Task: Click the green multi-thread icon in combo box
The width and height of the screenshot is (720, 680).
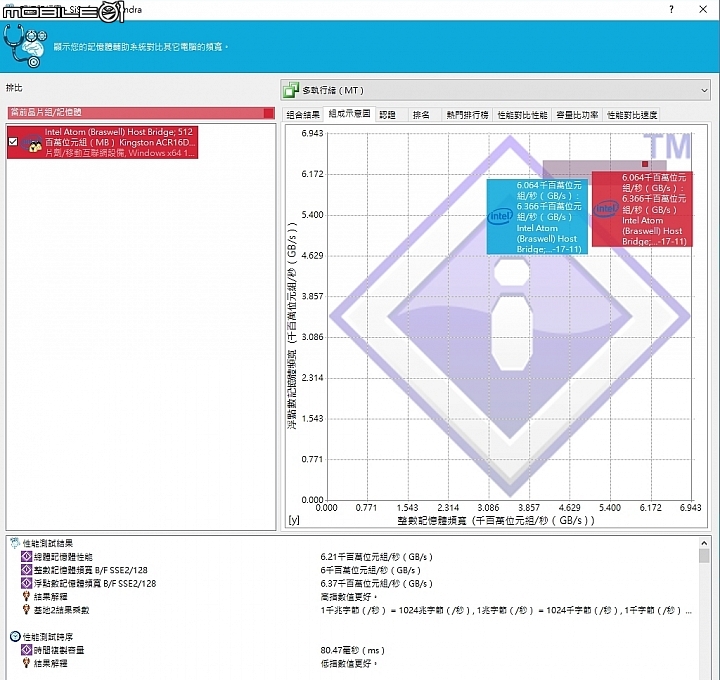Action: [x=291, y=90]
